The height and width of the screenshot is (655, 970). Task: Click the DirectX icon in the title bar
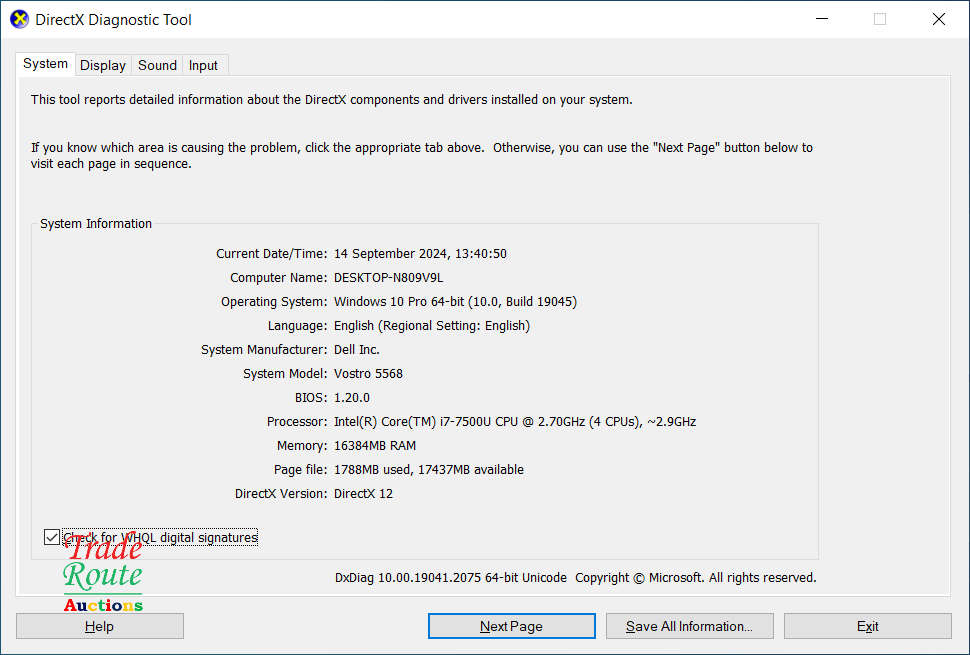pyautogui.click(x=18, y=19)
